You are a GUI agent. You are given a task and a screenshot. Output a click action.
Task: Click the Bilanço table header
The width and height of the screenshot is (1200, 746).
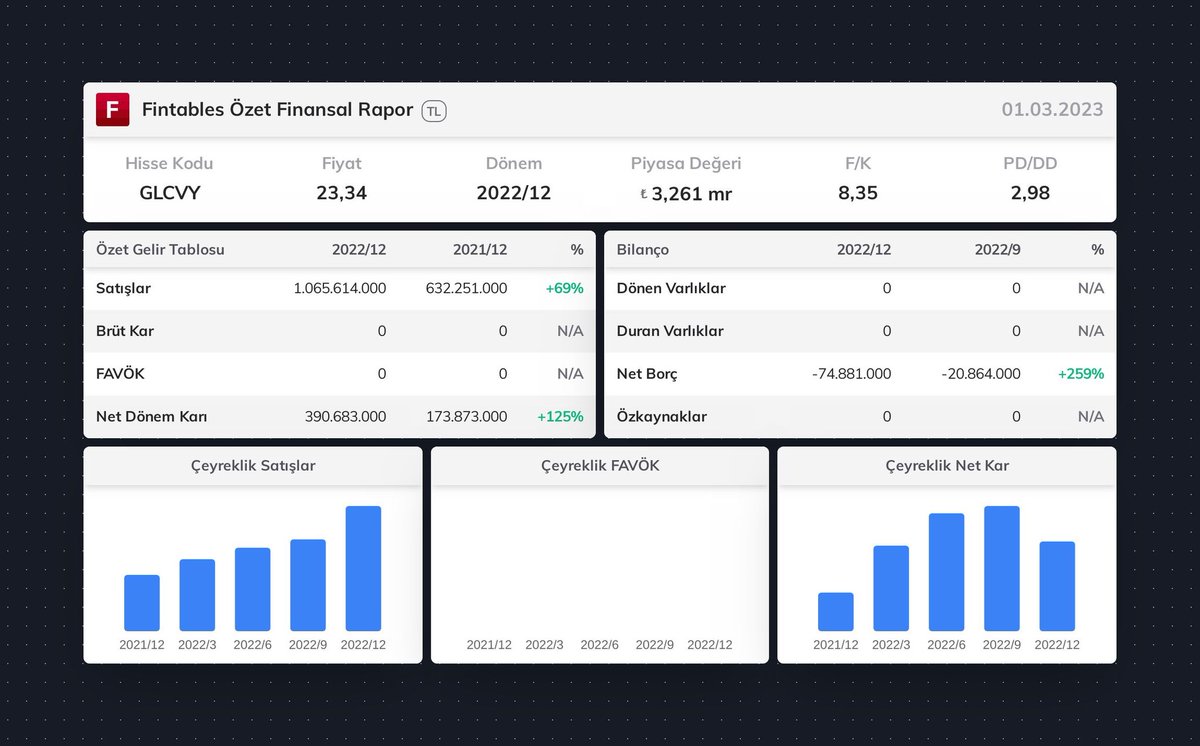tap(643, 249)
